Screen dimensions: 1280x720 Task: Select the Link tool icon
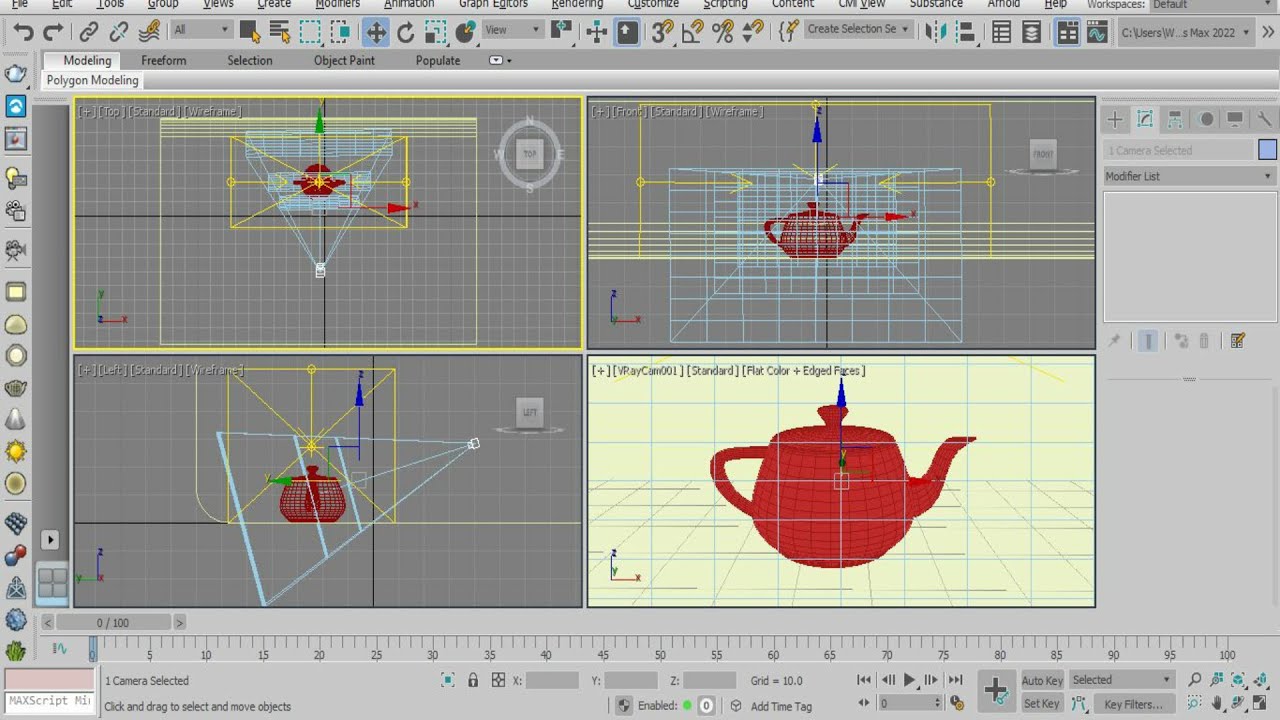tap(89, 32)
